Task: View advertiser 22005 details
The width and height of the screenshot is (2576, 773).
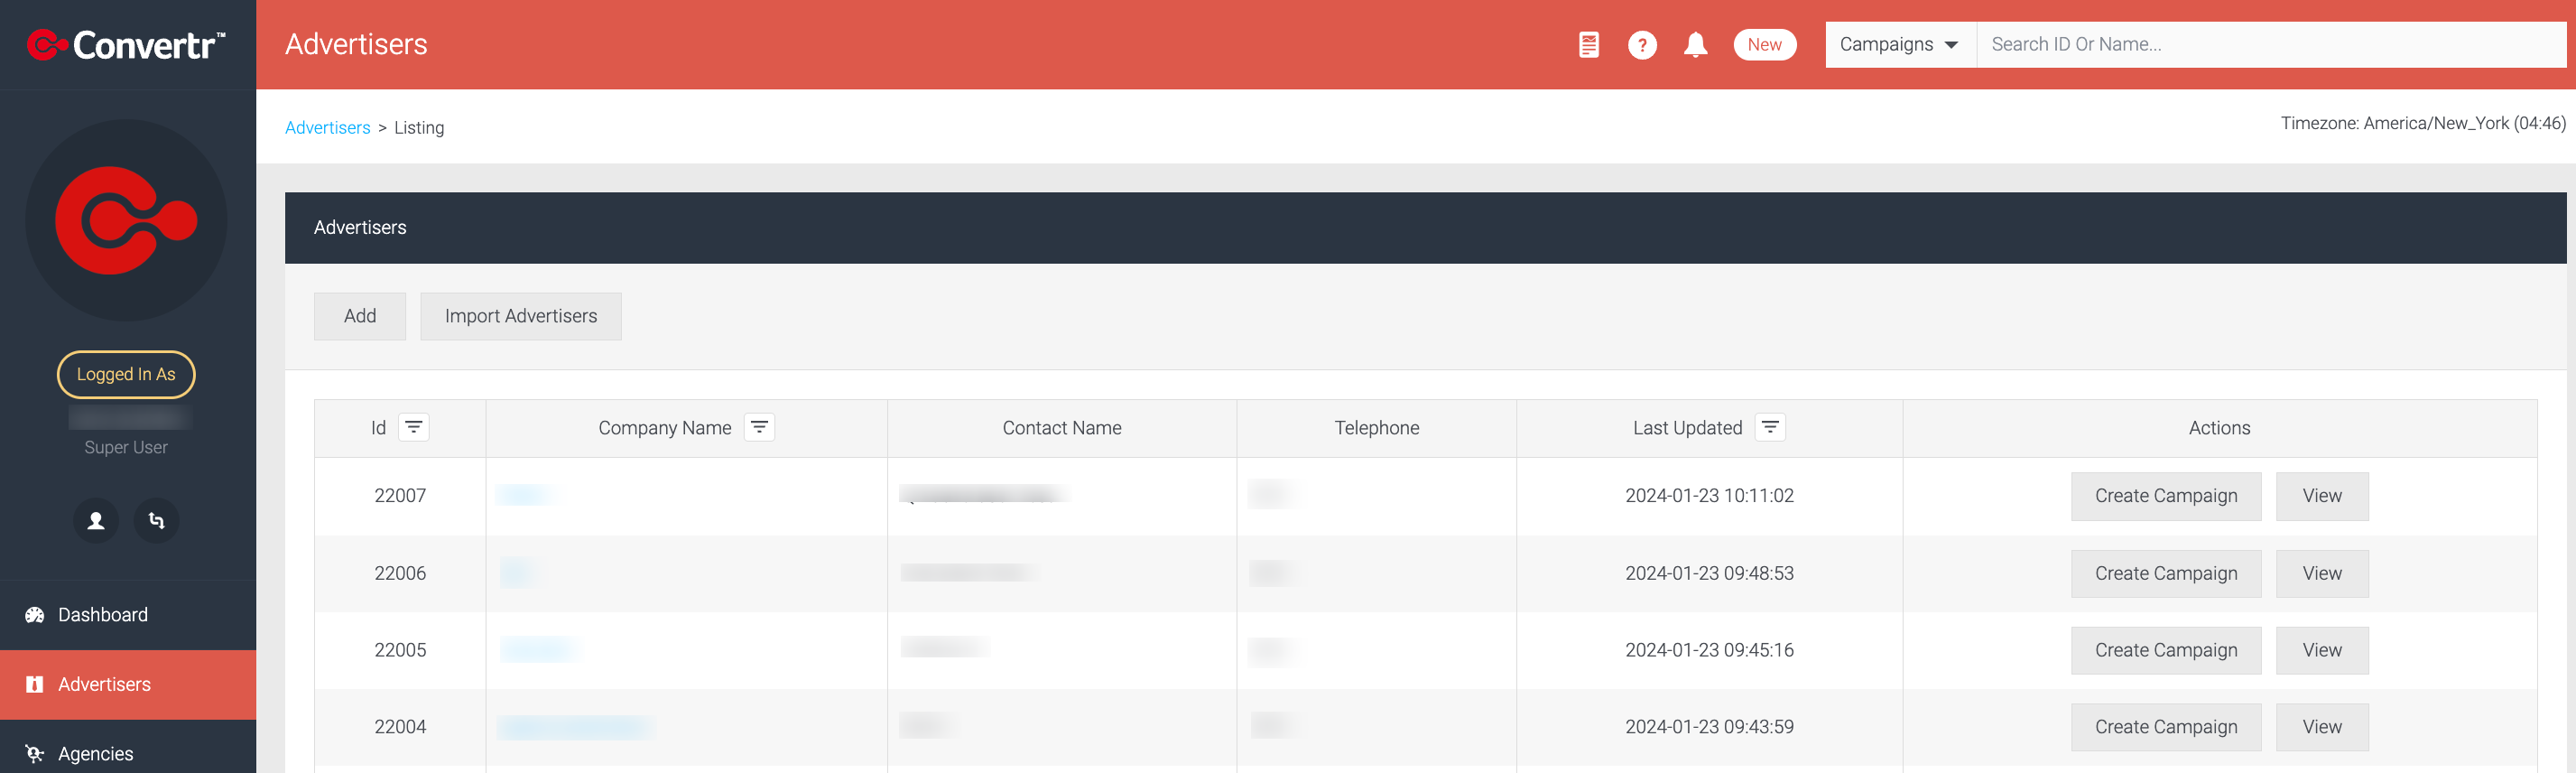Action: point(2322,651)
